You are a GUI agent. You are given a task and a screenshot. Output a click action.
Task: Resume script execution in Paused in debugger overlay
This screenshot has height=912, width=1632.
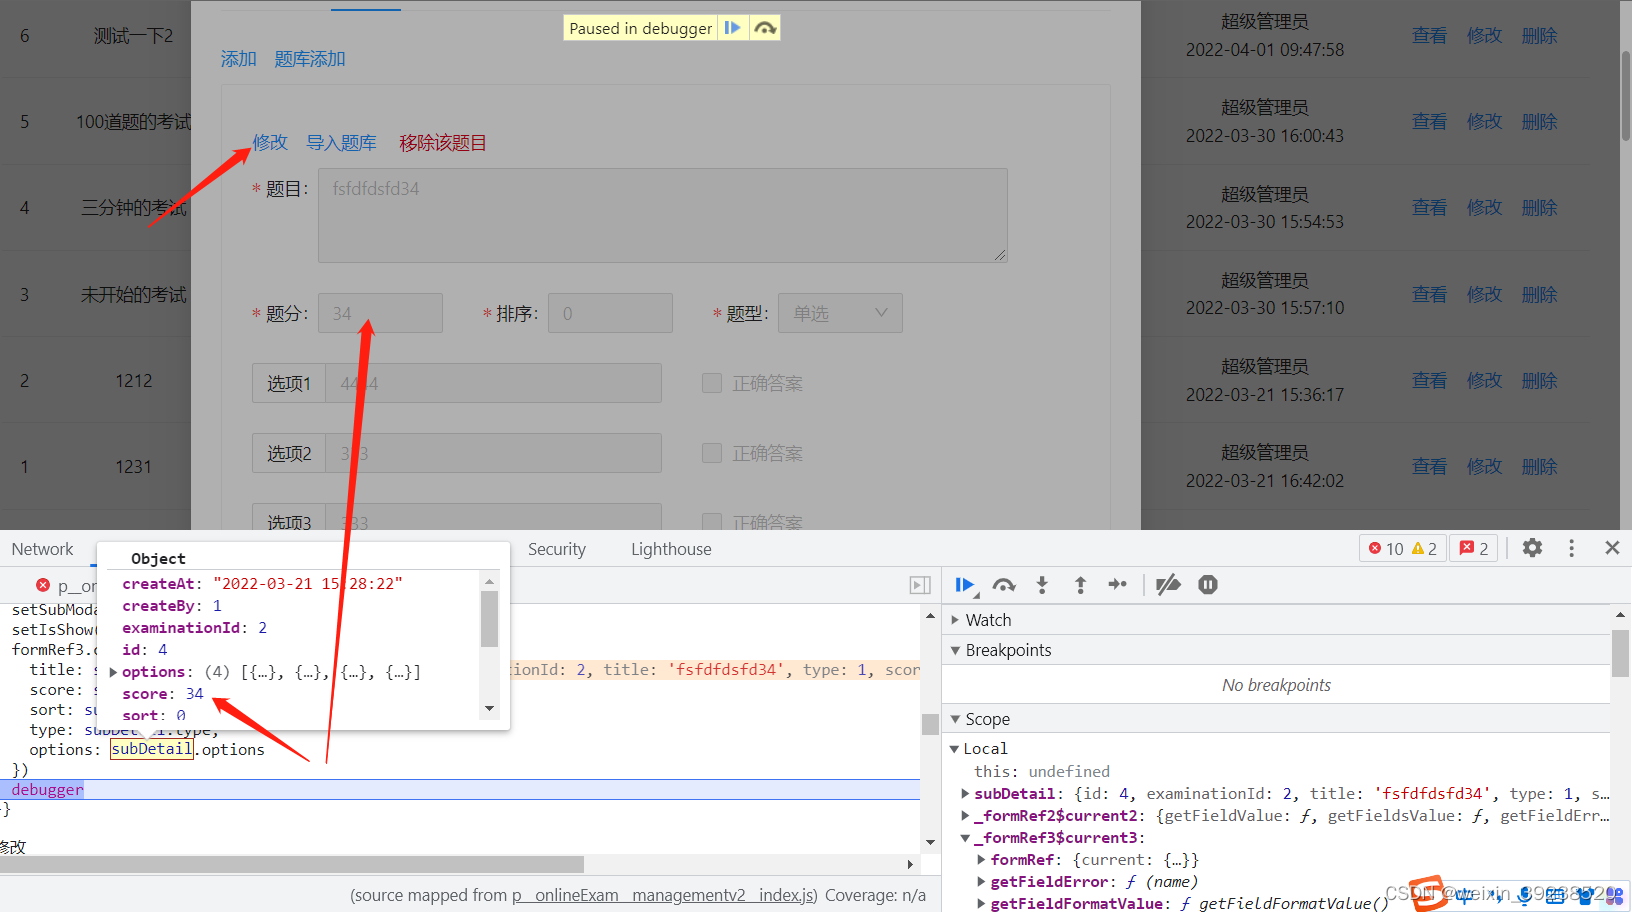(733, 28)
